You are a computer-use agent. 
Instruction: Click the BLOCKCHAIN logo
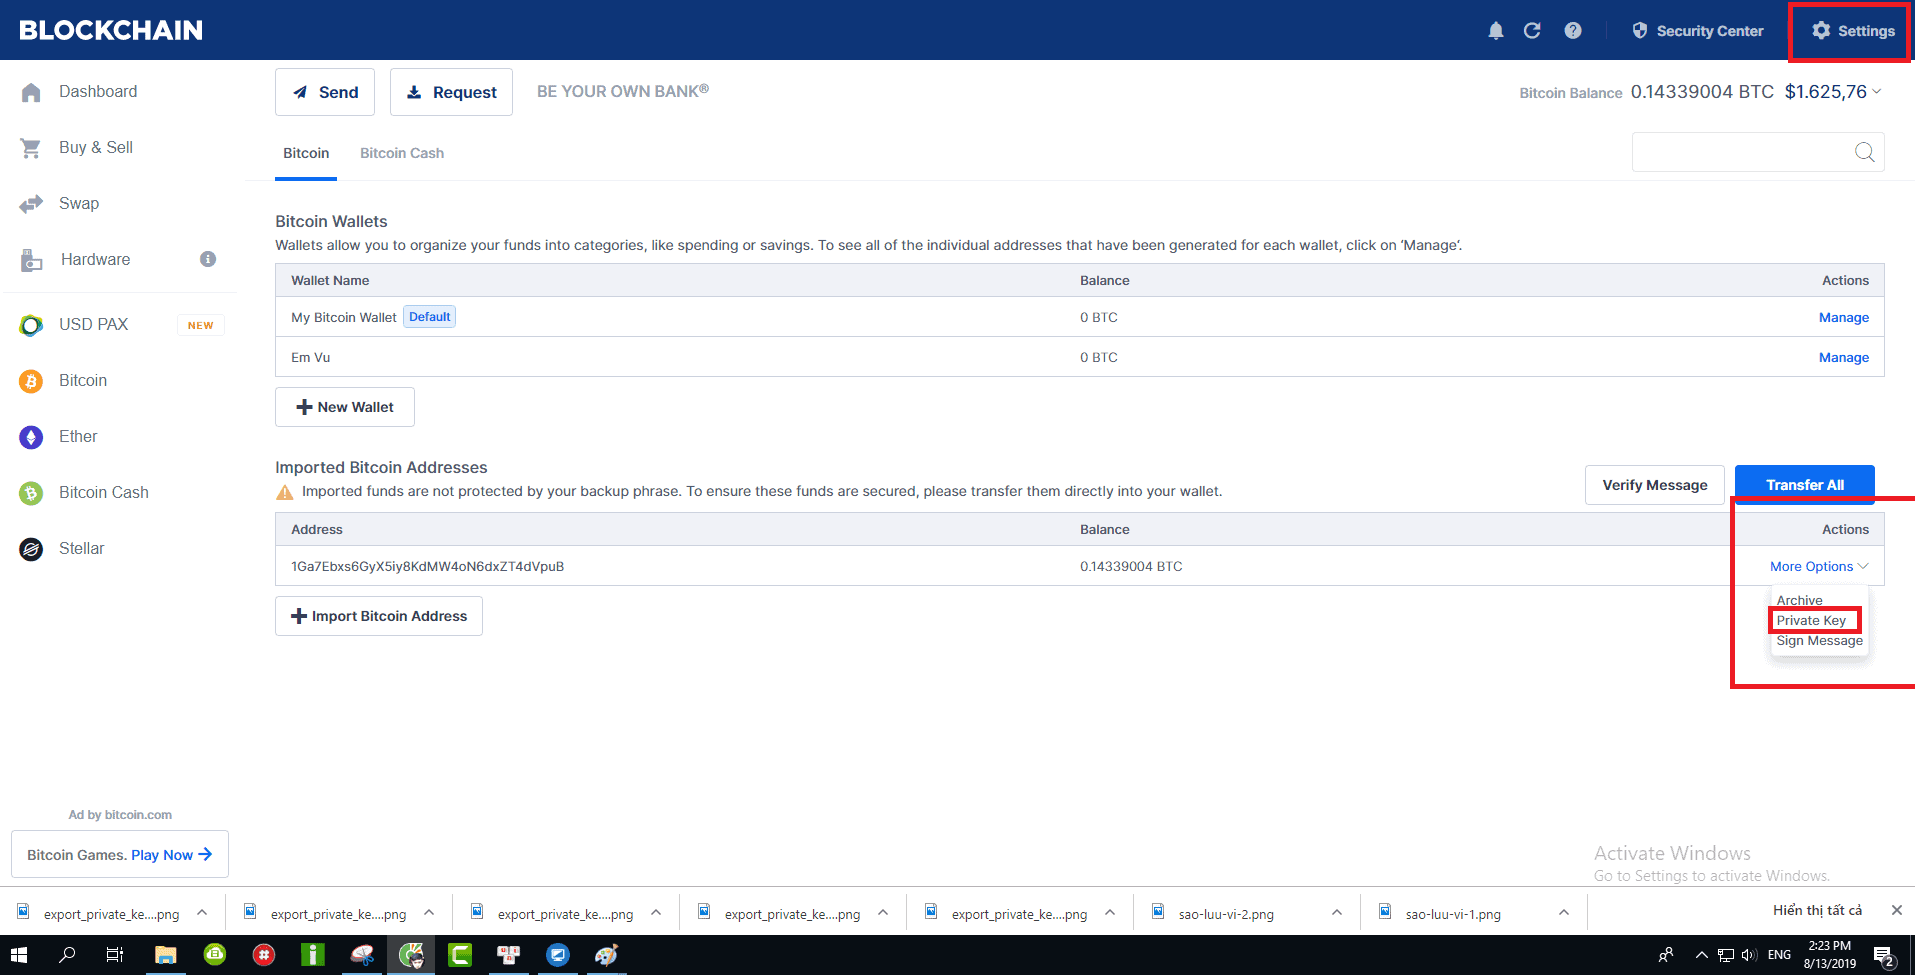(111, 30)
